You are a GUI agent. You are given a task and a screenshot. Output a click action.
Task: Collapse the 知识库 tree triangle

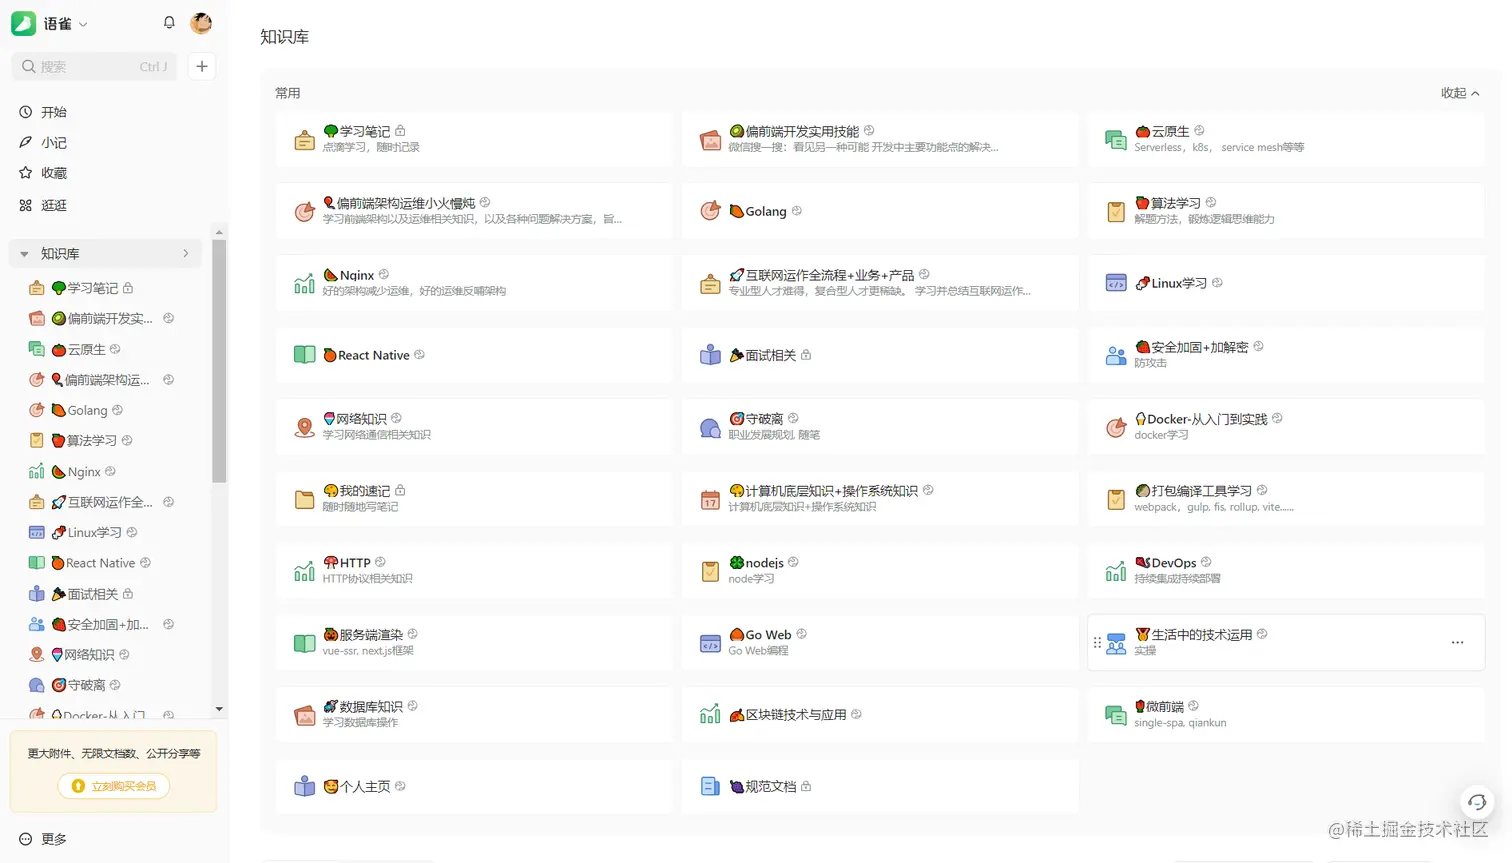click(24, 254)
